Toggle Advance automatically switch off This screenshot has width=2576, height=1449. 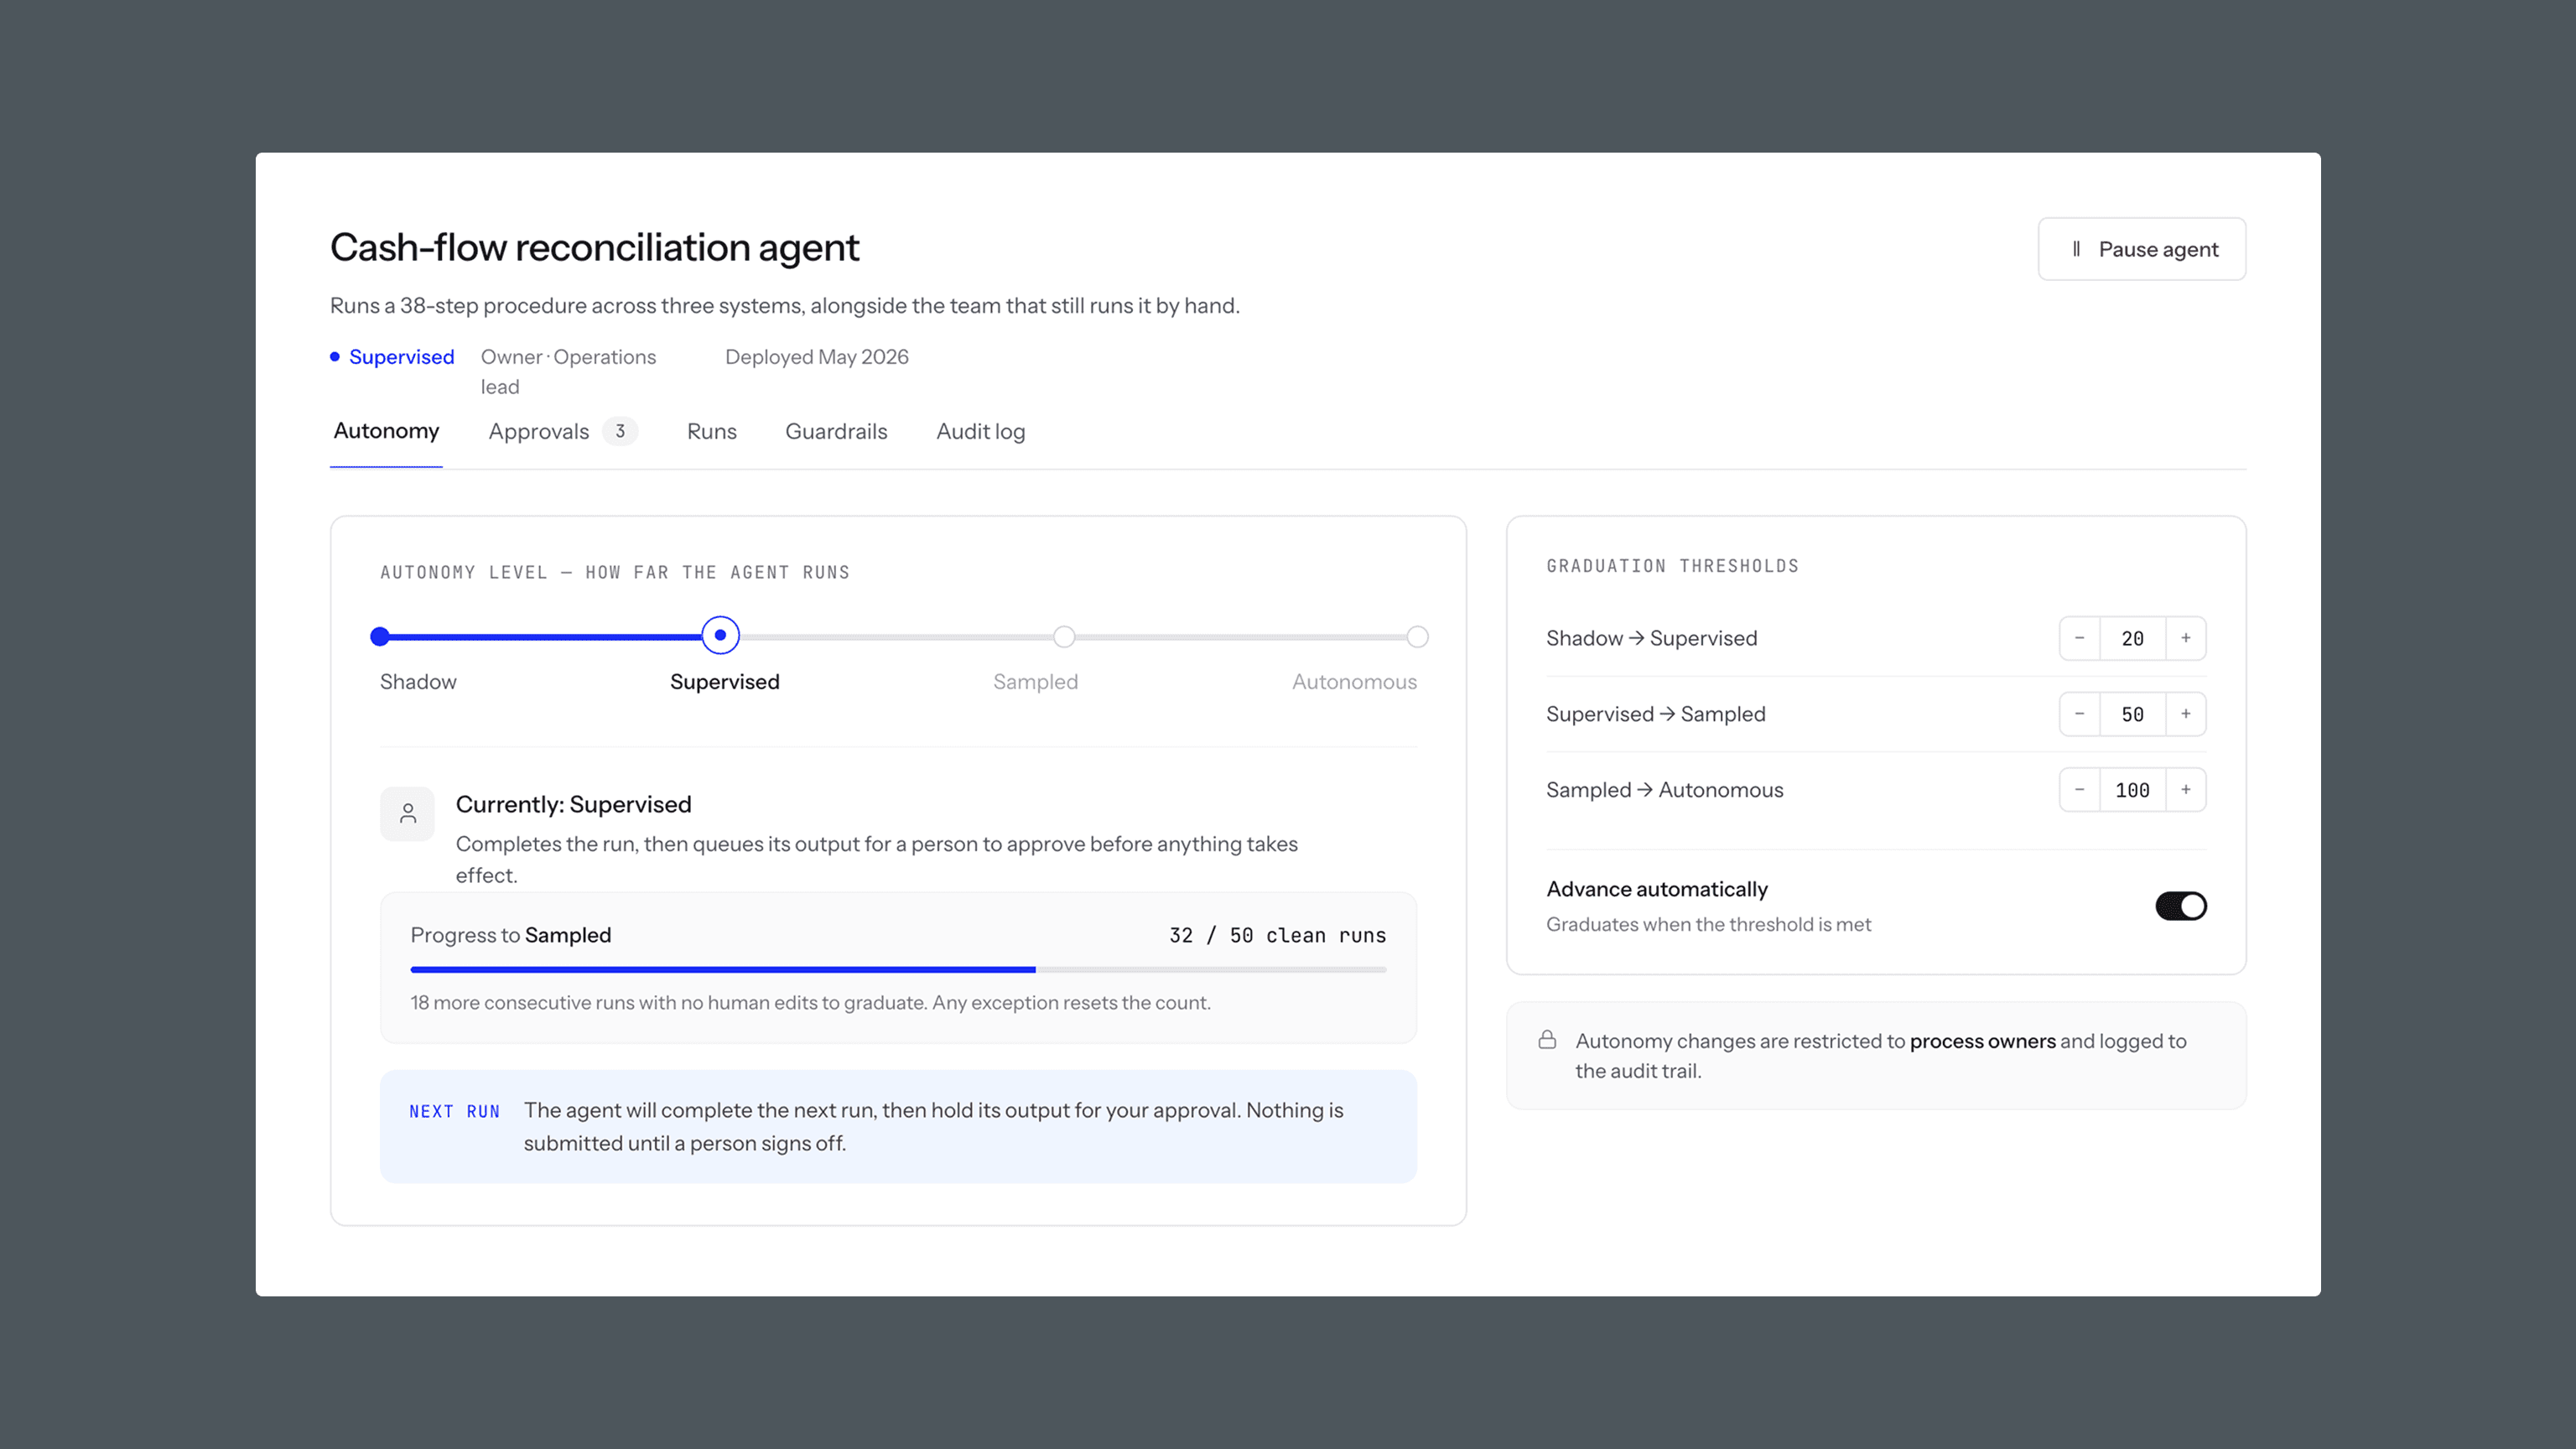(2180, 906)
